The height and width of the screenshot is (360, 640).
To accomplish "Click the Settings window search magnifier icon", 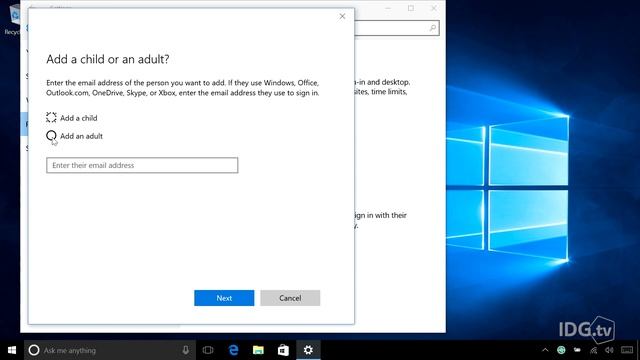I will point(433,28).
